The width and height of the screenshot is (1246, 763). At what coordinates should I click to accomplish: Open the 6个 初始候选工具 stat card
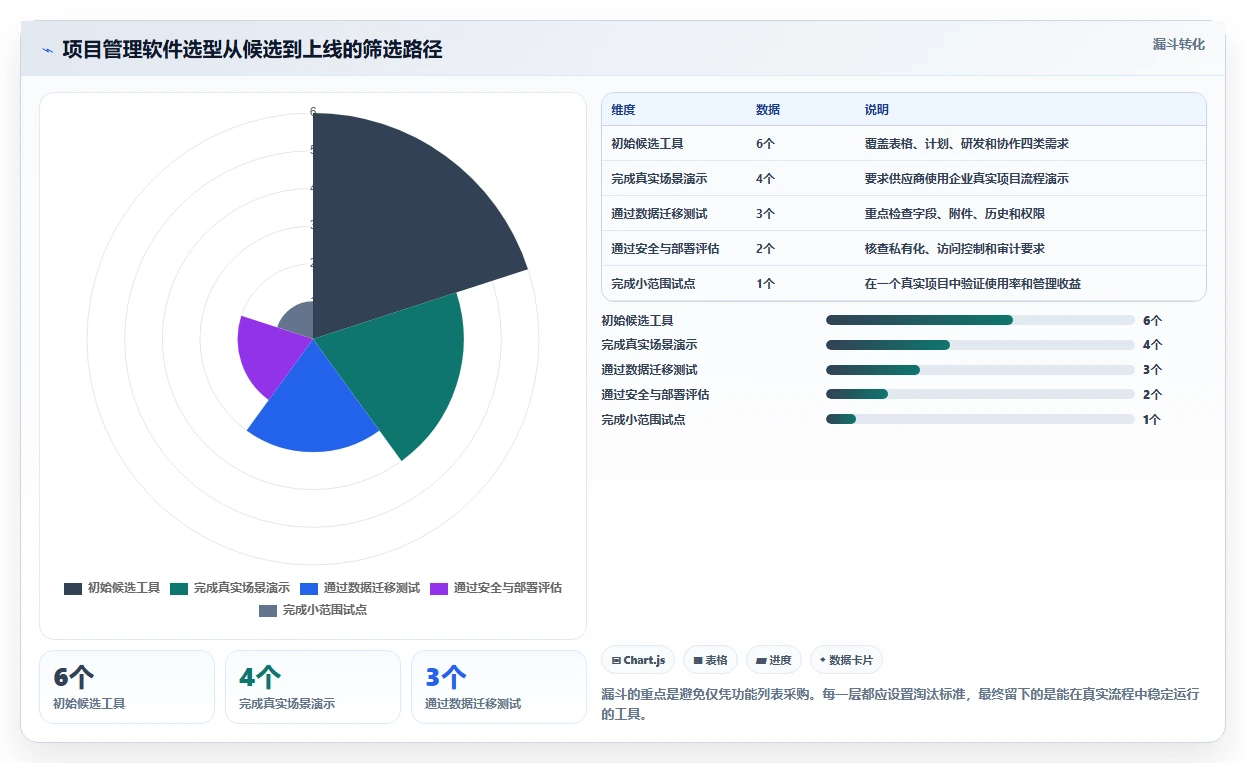(x=127, y=687)
